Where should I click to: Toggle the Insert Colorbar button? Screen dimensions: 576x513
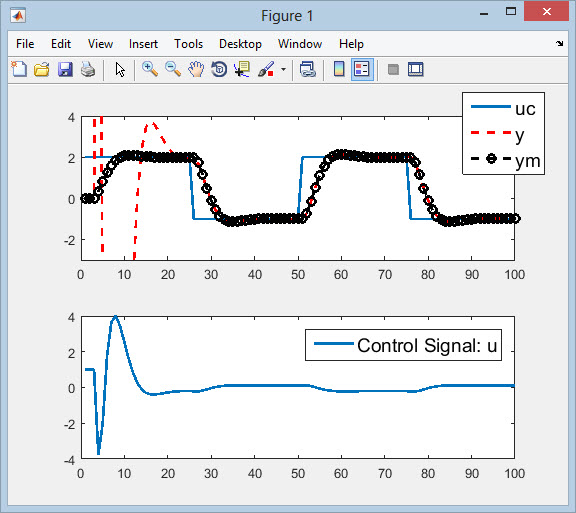(x=339, y=69)
